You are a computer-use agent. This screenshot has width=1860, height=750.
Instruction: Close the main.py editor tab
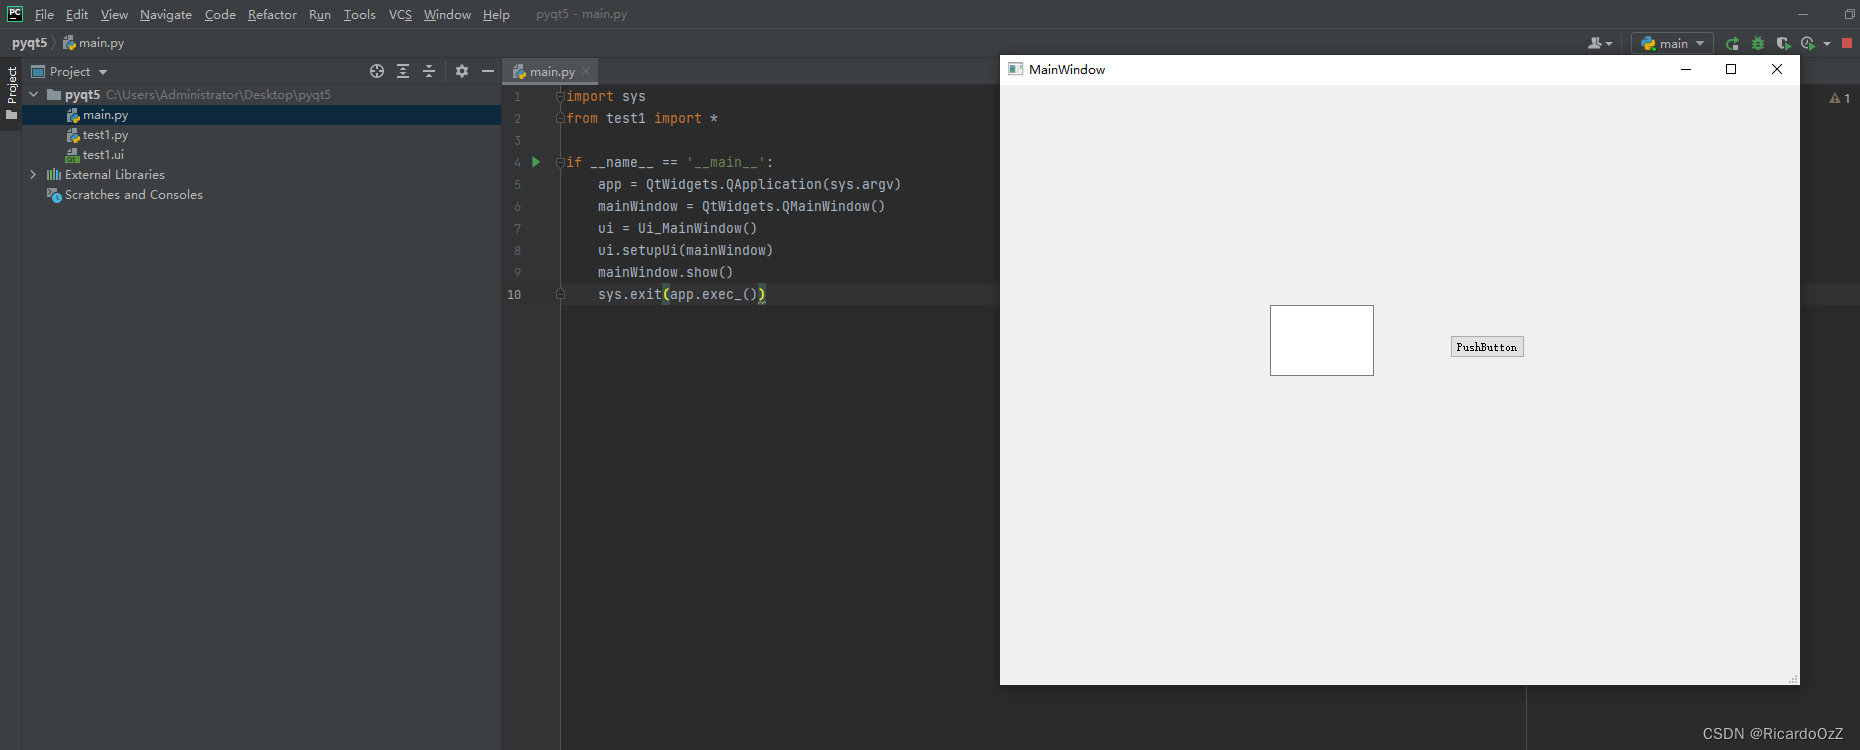click(x=586, y=71)
